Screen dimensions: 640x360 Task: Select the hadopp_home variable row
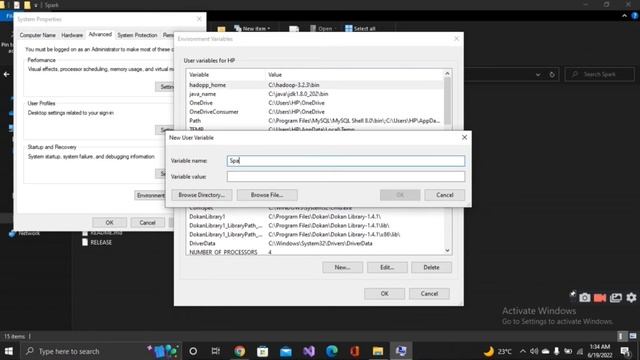point(315,85)
